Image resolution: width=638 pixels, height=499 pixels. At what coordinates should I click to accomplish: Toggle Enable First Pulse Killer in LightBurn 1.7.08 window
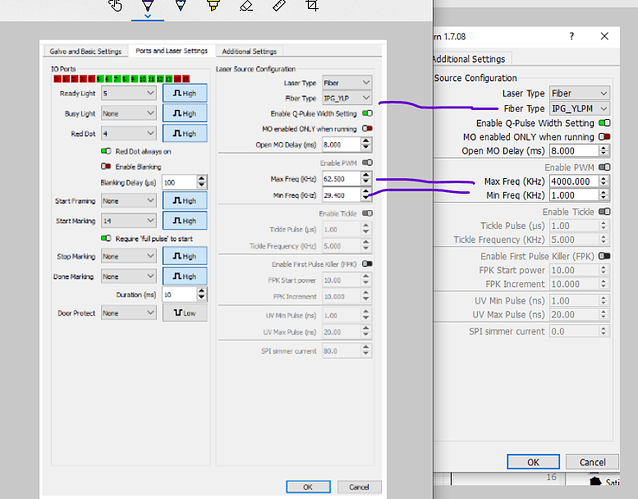604,256
